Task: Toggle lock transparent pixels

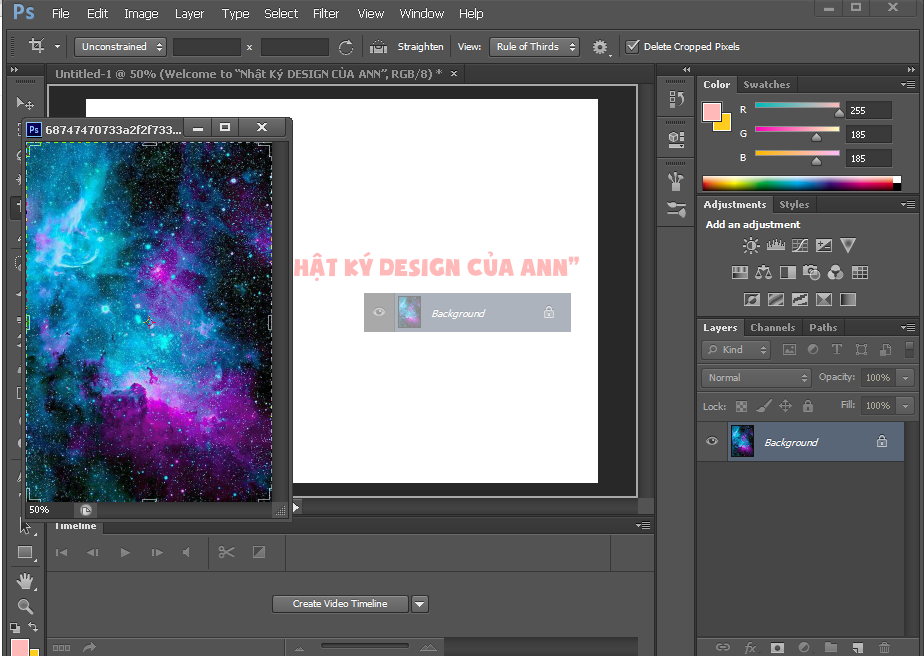Action: [741, 406]
